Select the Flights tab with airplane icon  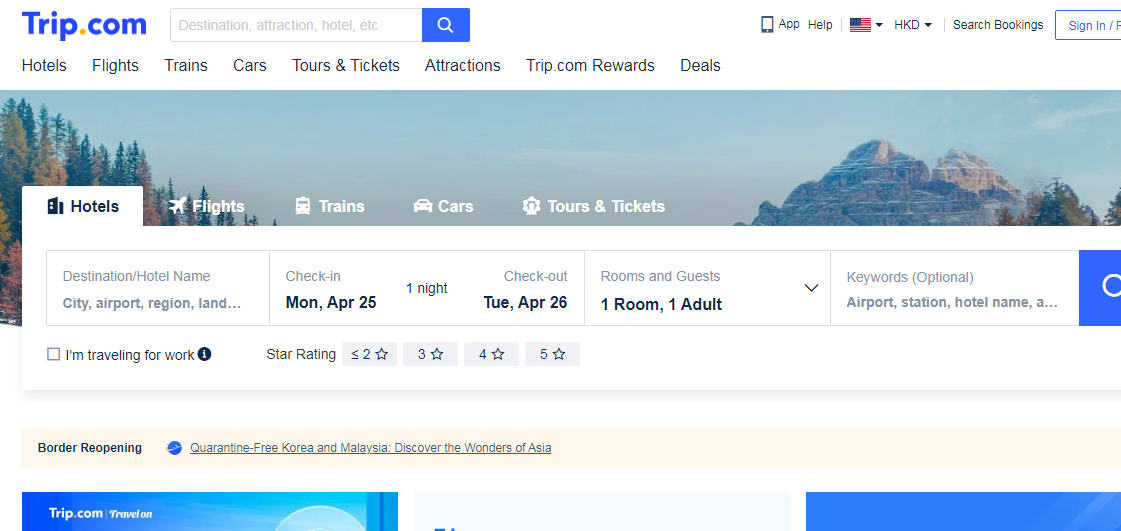[207, 206]
